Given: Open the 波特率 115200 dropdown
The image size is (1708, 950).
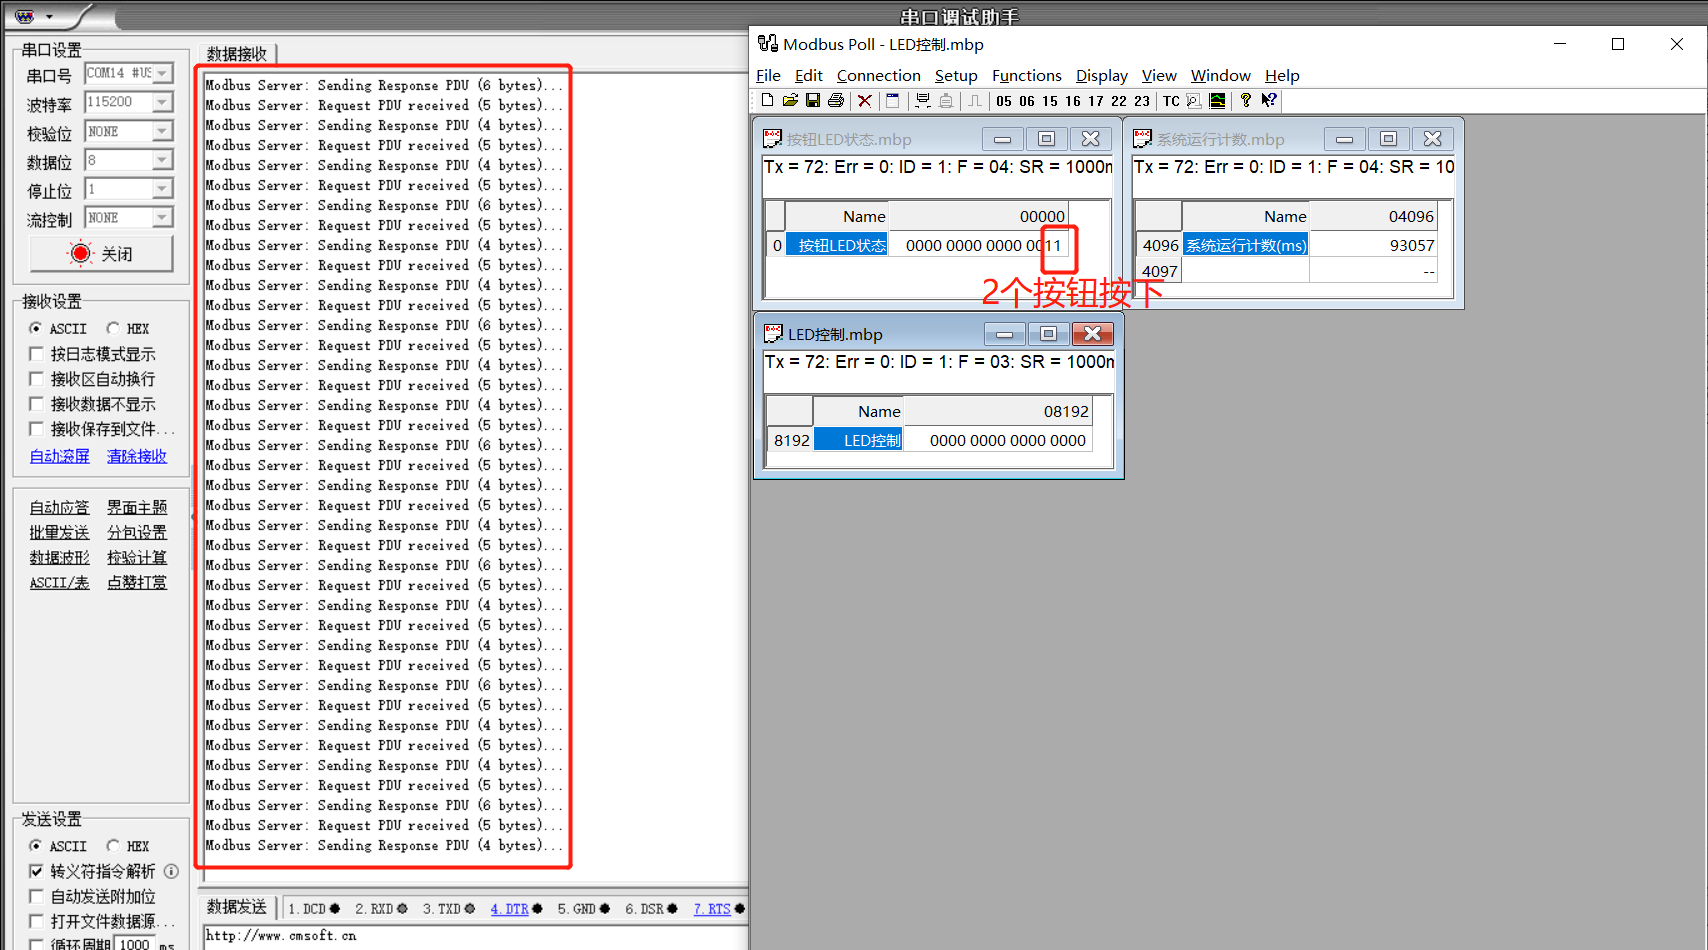Looking at the screenshot, I should 163,102.
